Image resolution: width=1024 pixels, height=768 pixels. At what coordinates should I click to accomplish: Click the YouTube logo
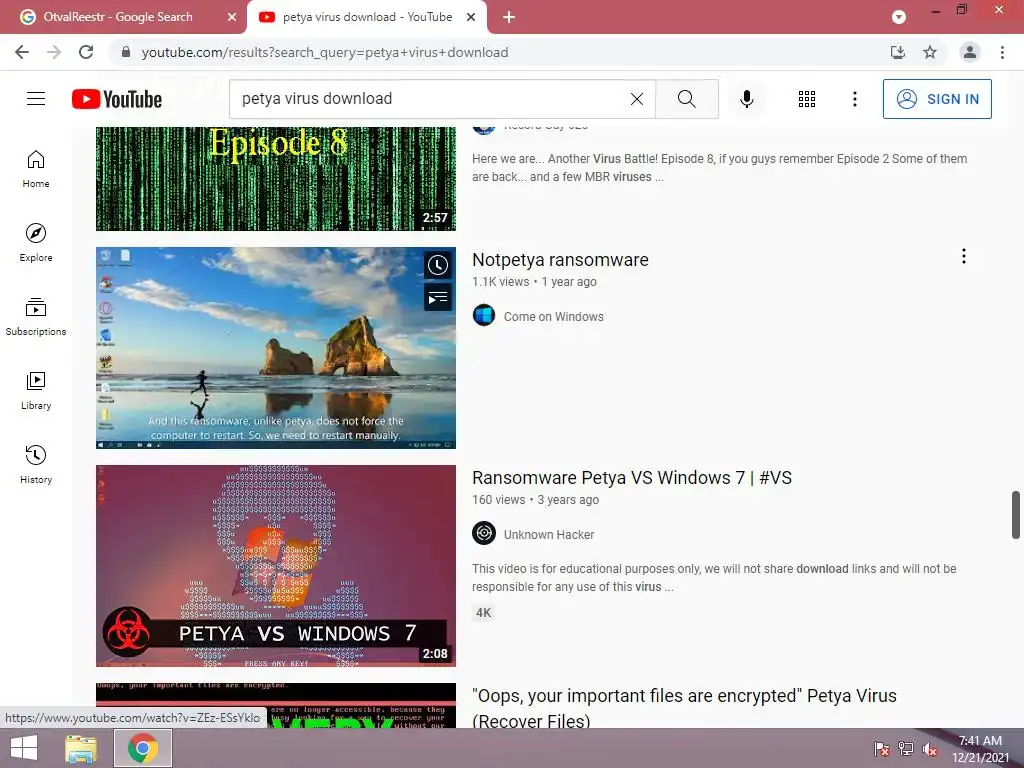pos(117,99)
